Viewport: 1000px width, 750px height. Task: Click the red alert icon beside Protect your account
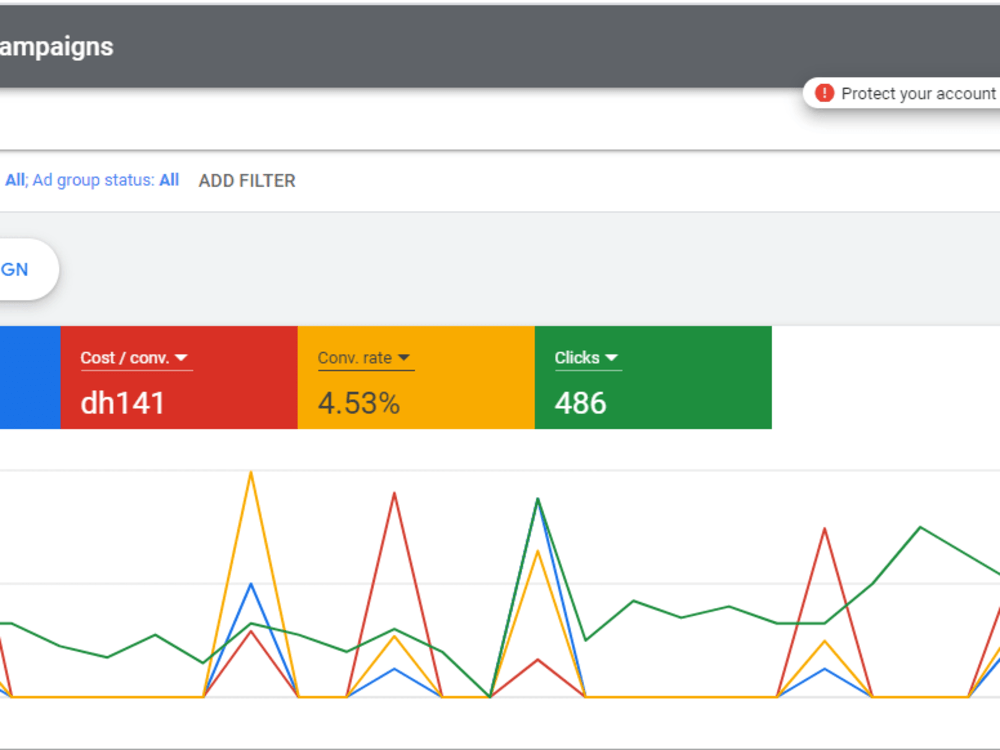[x=824, y=93]
